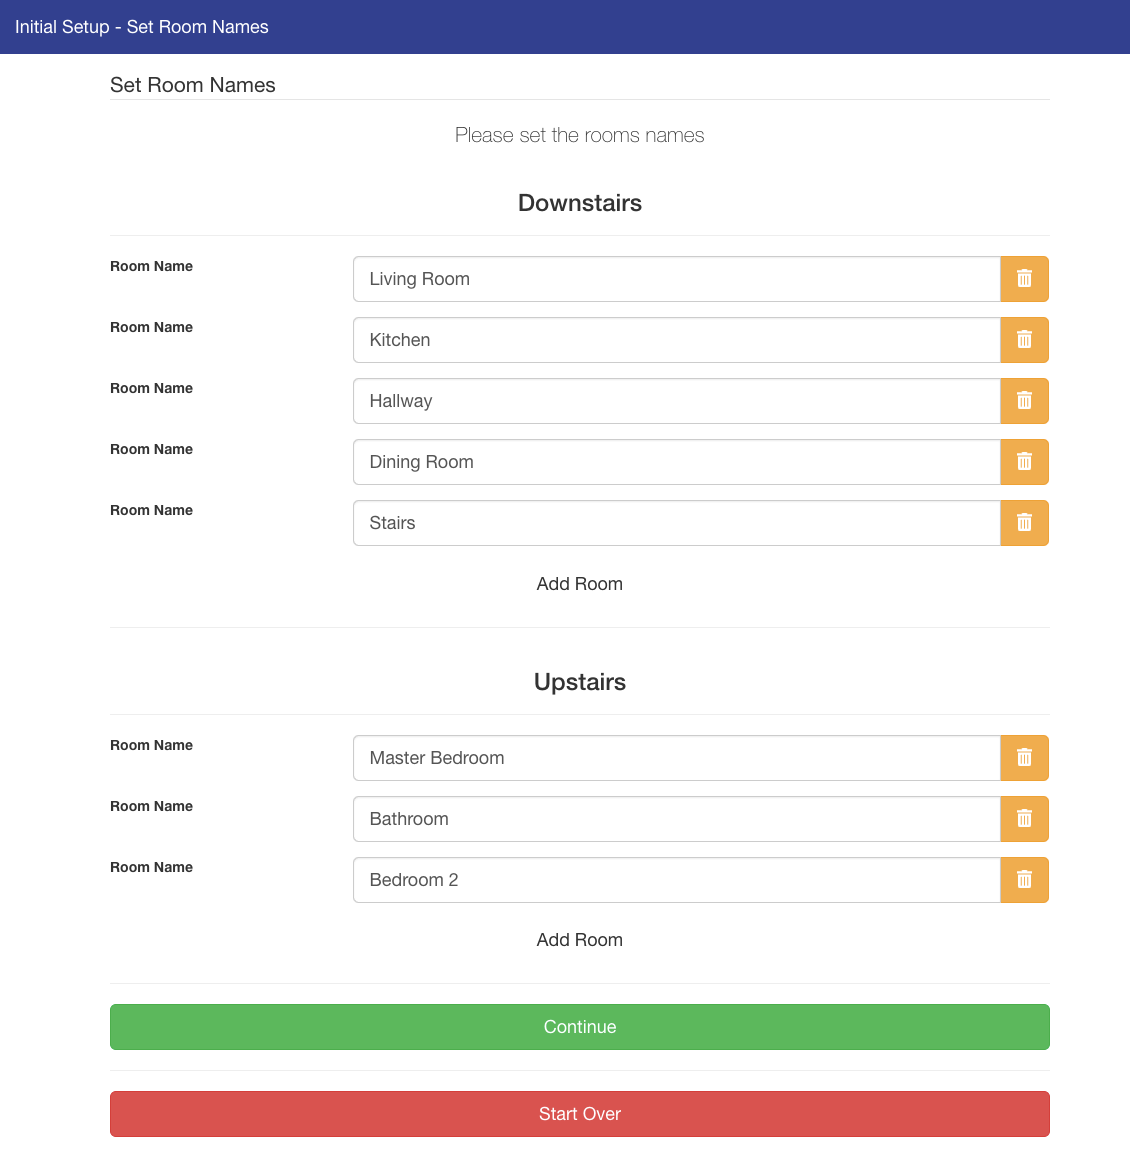Delete the Kitchen room with trash icon

1024,339
